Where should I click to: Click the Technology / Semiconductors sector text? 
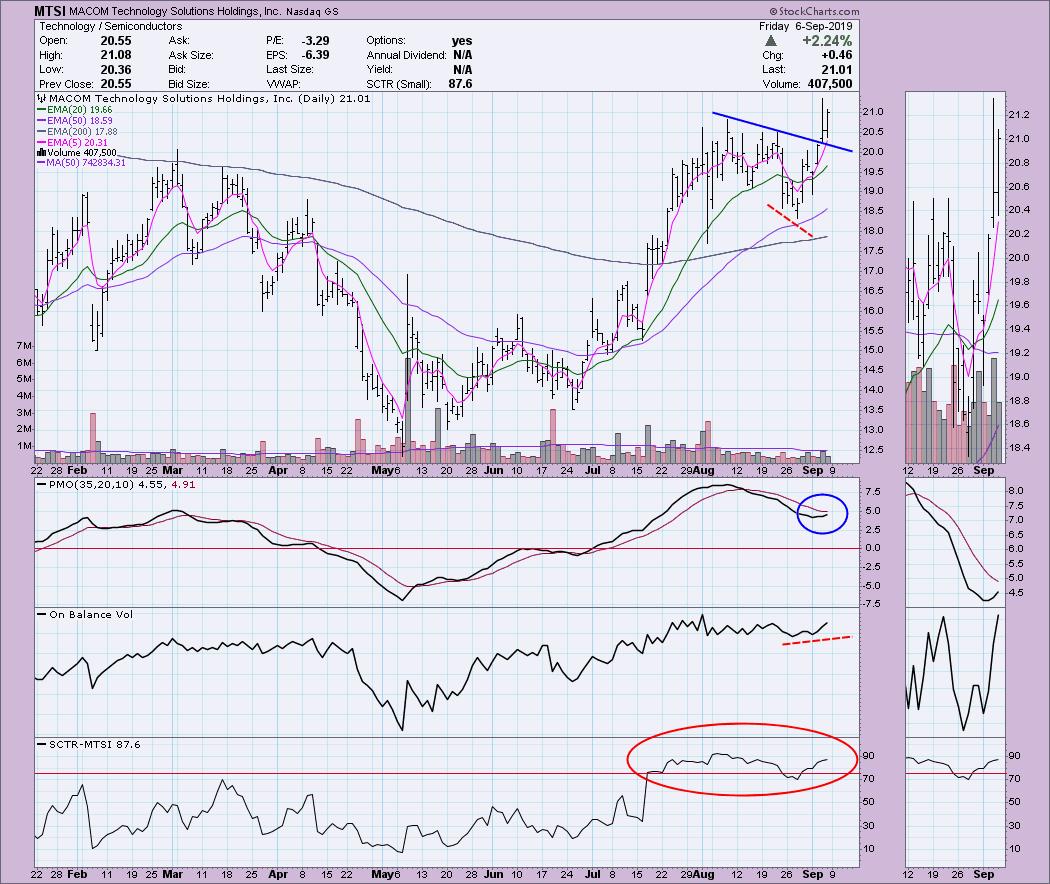click(x=95, y=26)
